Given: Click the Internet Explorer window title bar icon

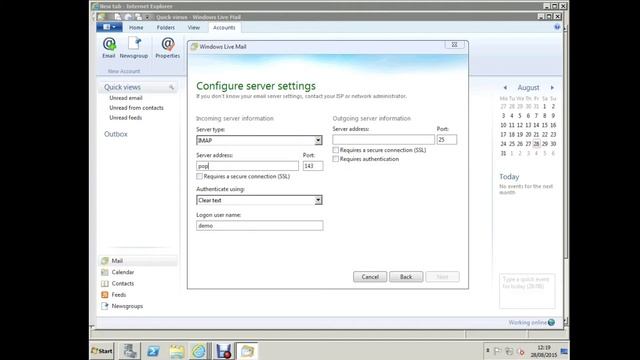Looking at the screenshot, I should [95, 6].
